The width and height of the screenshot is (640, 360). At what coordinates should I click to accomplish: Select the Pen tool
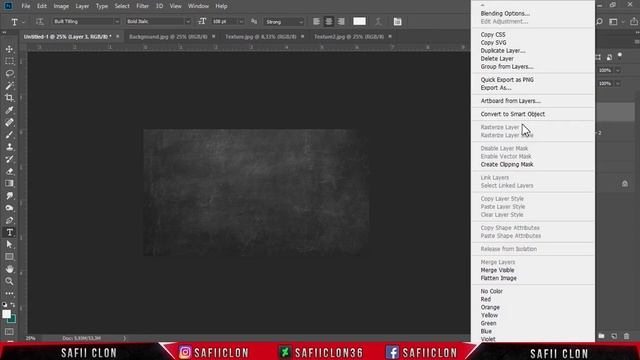coord(9,220)
